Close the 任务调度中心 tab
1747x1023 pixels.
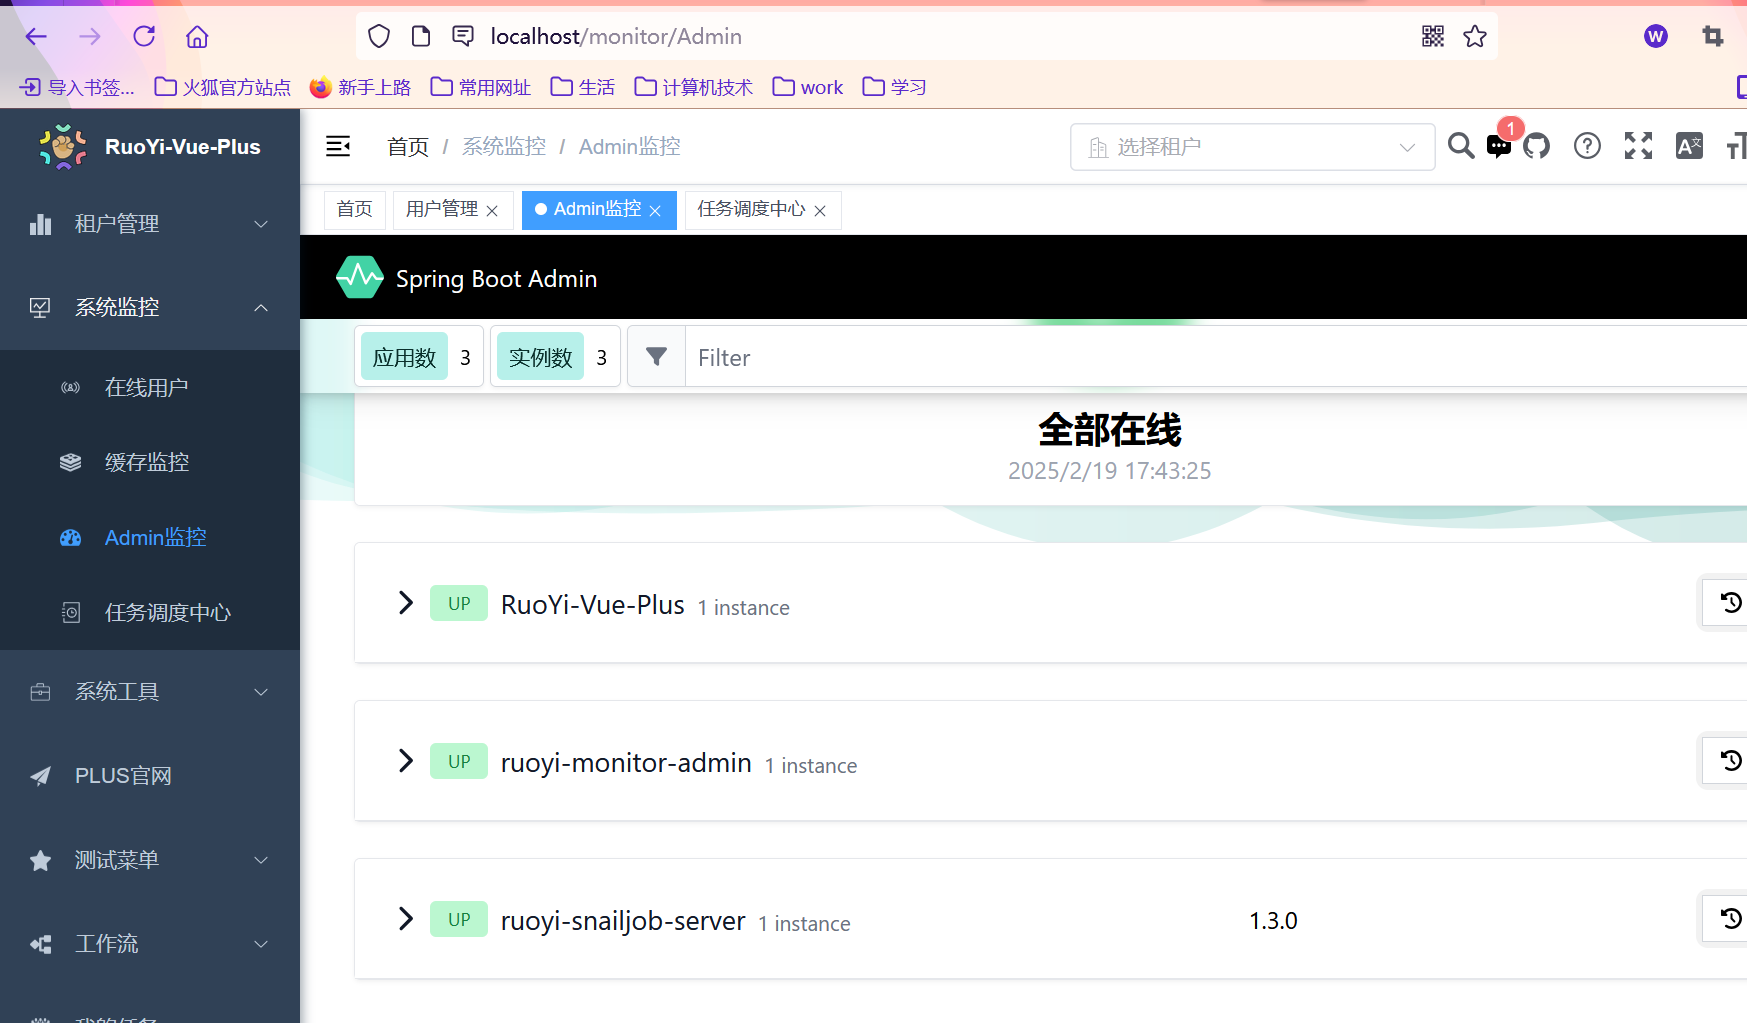click(820, 211)
